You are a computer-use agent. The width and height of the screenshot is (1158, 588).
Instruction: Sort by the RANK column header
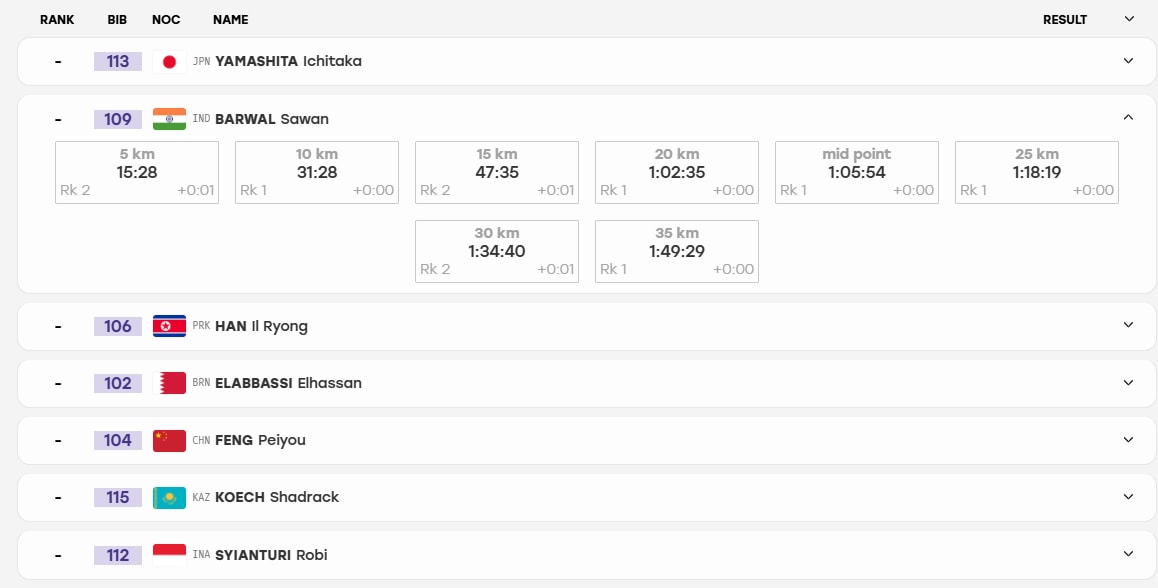tap(57, 20)
